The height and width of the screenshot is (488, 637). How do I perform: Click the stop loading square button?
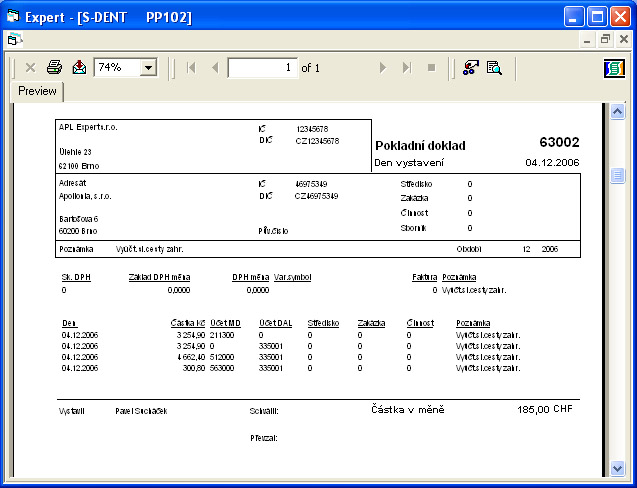431,68
